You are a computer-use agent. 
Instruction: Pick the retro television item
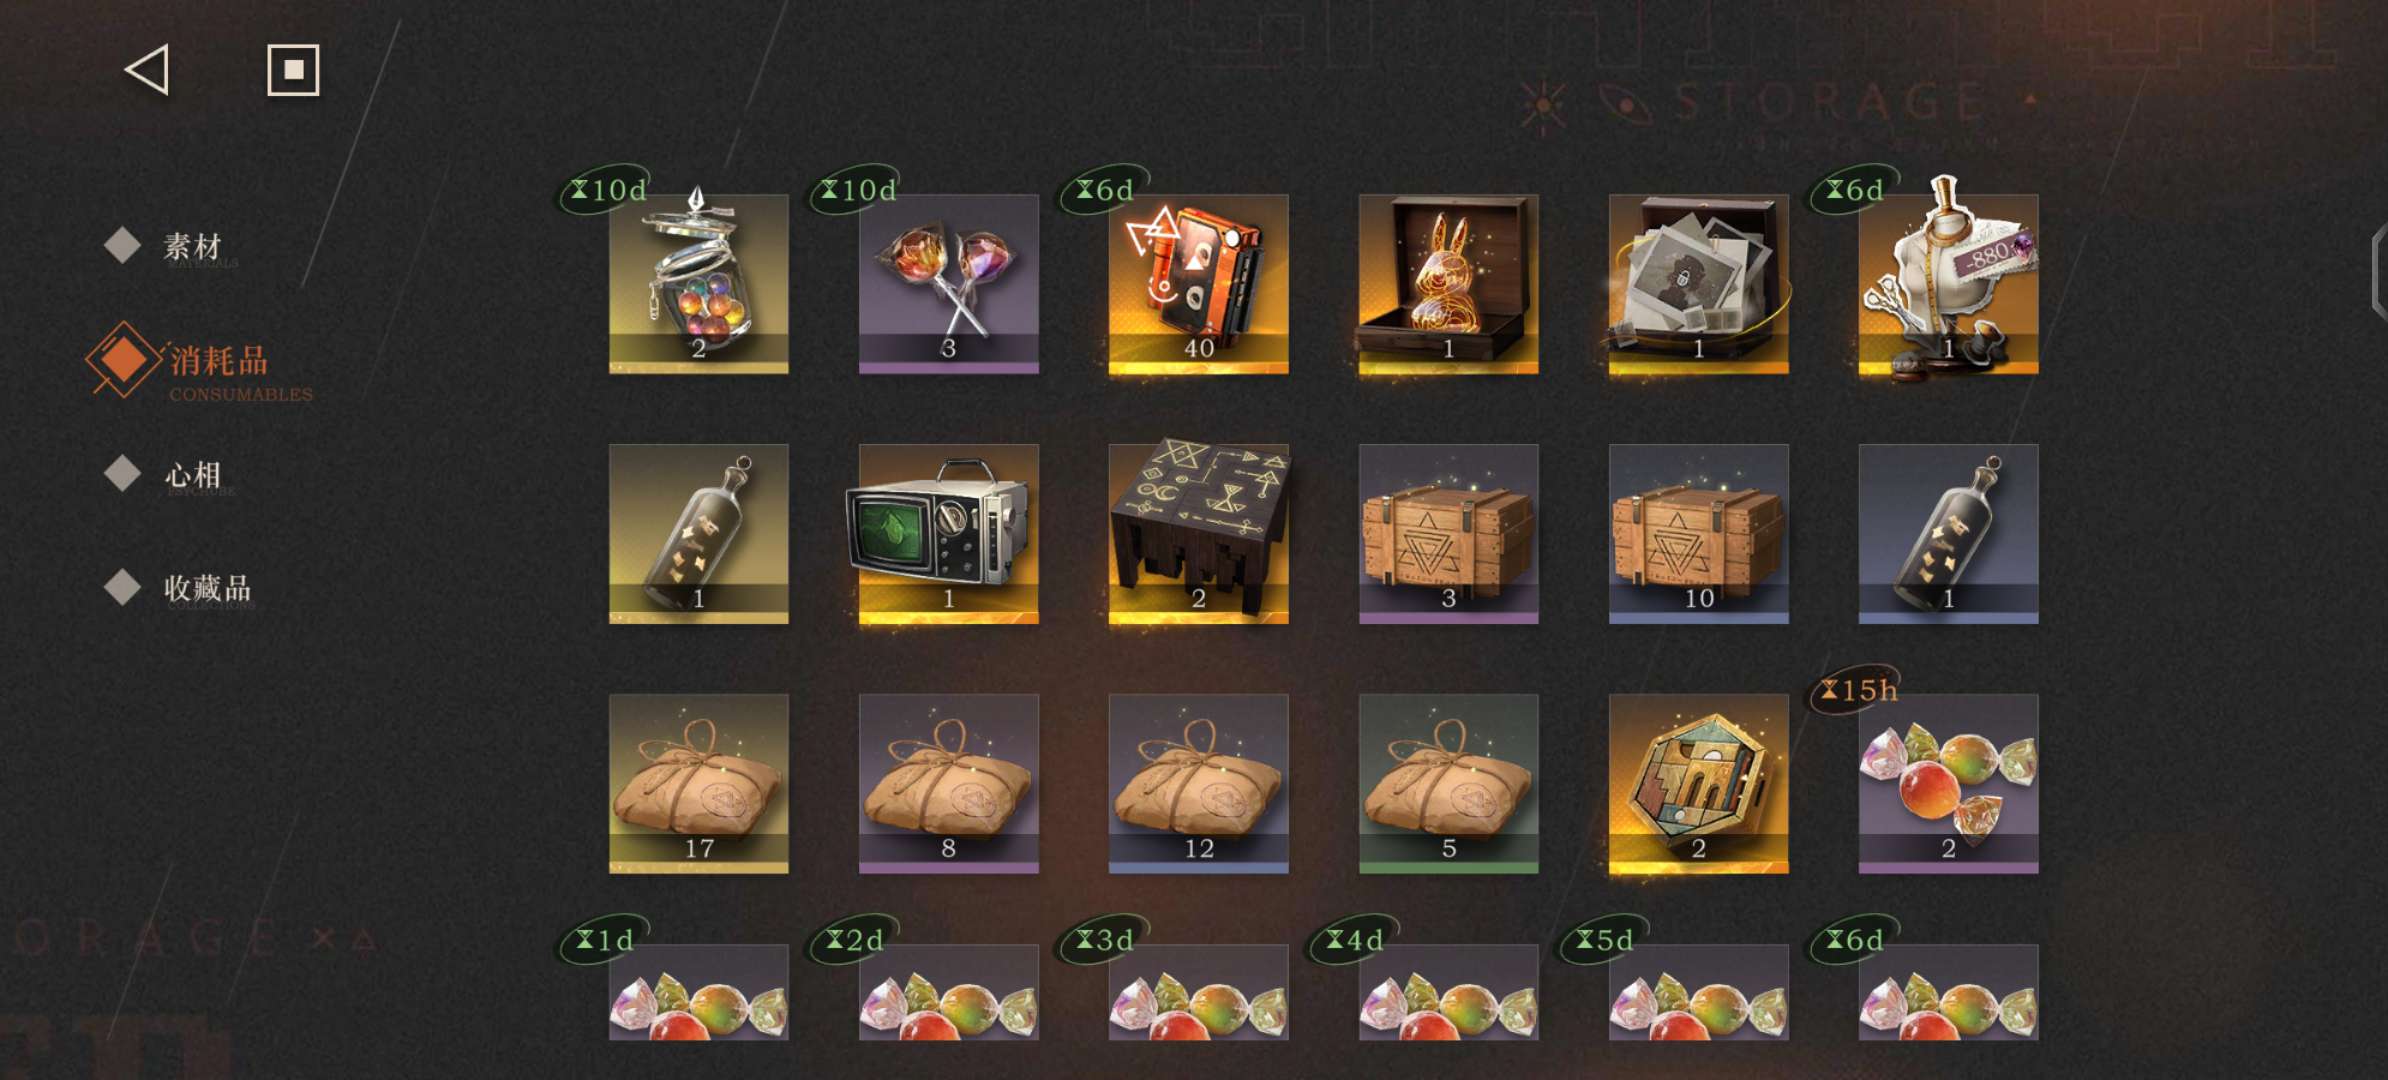(x=948, y=534)
